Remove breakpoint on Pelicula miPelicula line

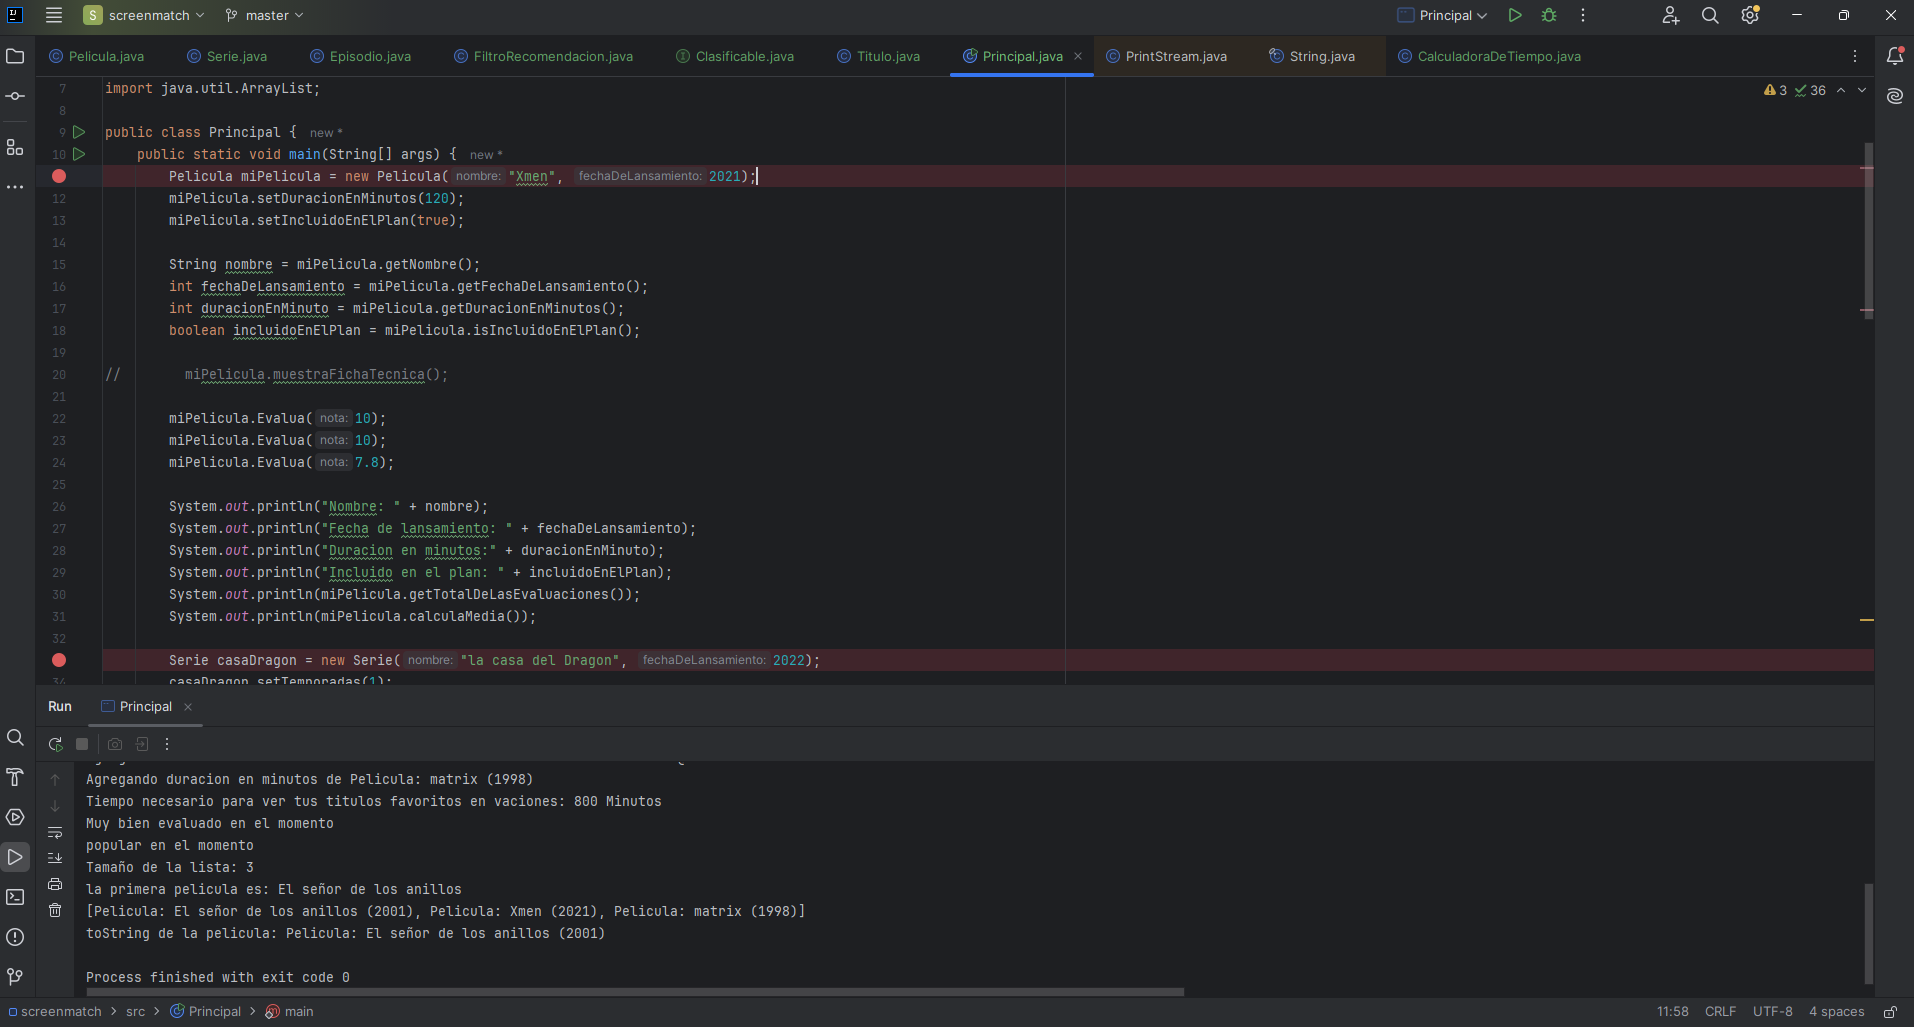[x=59, y=176]
